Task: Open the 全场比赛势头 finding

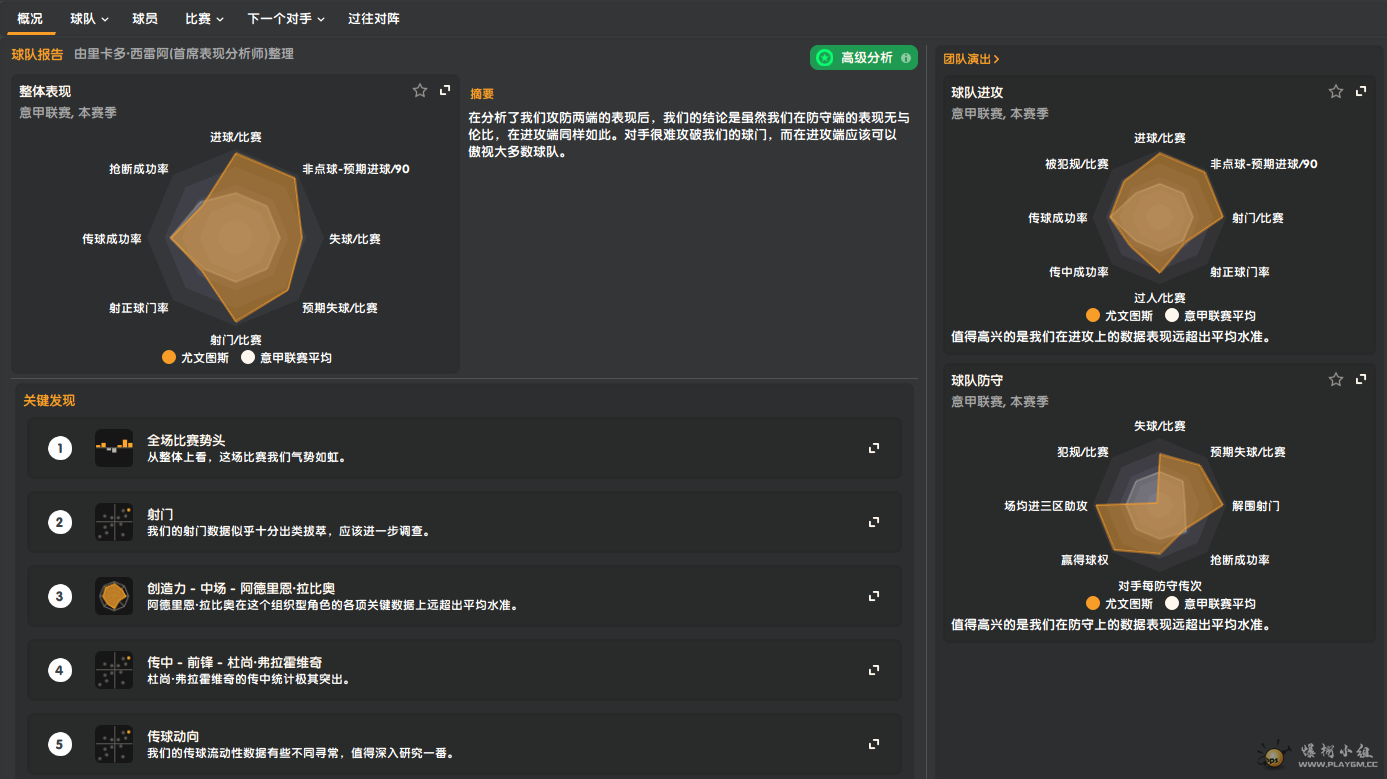Action: [464, 448]
